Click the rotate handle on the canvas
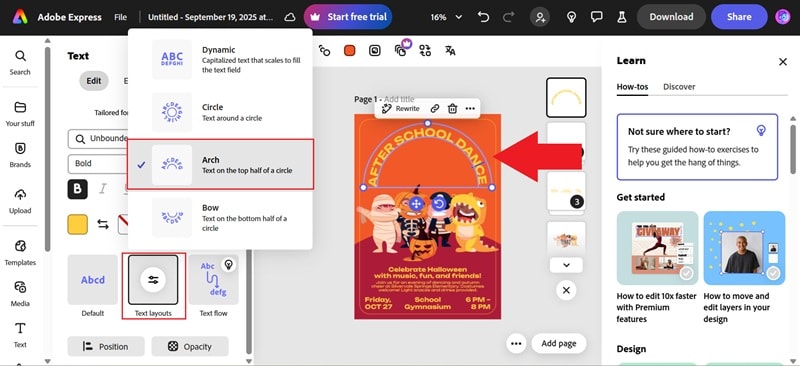800x366 pixels. pyautogui.click(x=439, y=204)
